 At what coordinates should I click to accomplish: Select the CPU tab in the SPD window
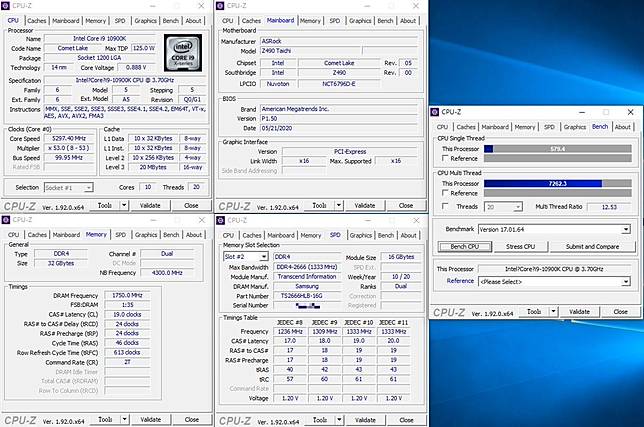pyautogui.click(x=228, y=235)
